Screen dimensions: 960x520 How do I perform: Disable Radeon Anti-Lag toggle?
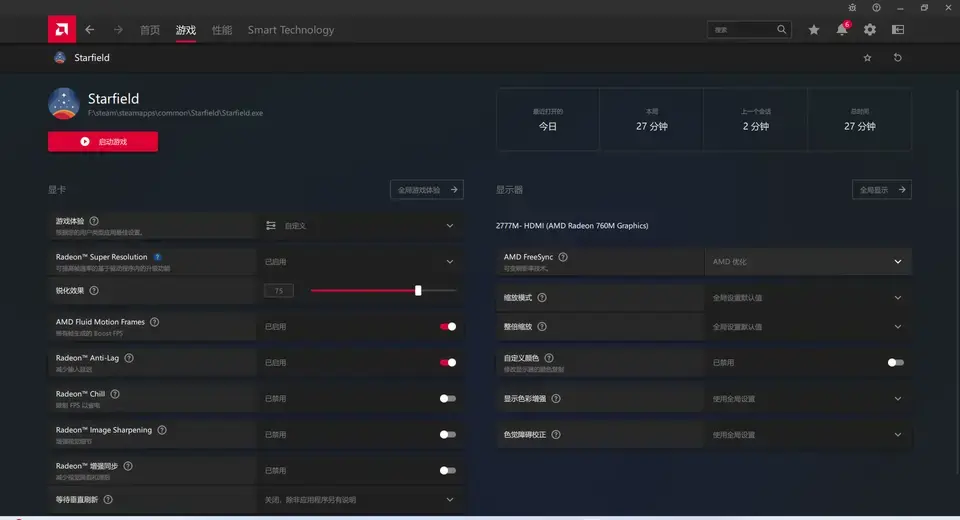tap(448, 363)
